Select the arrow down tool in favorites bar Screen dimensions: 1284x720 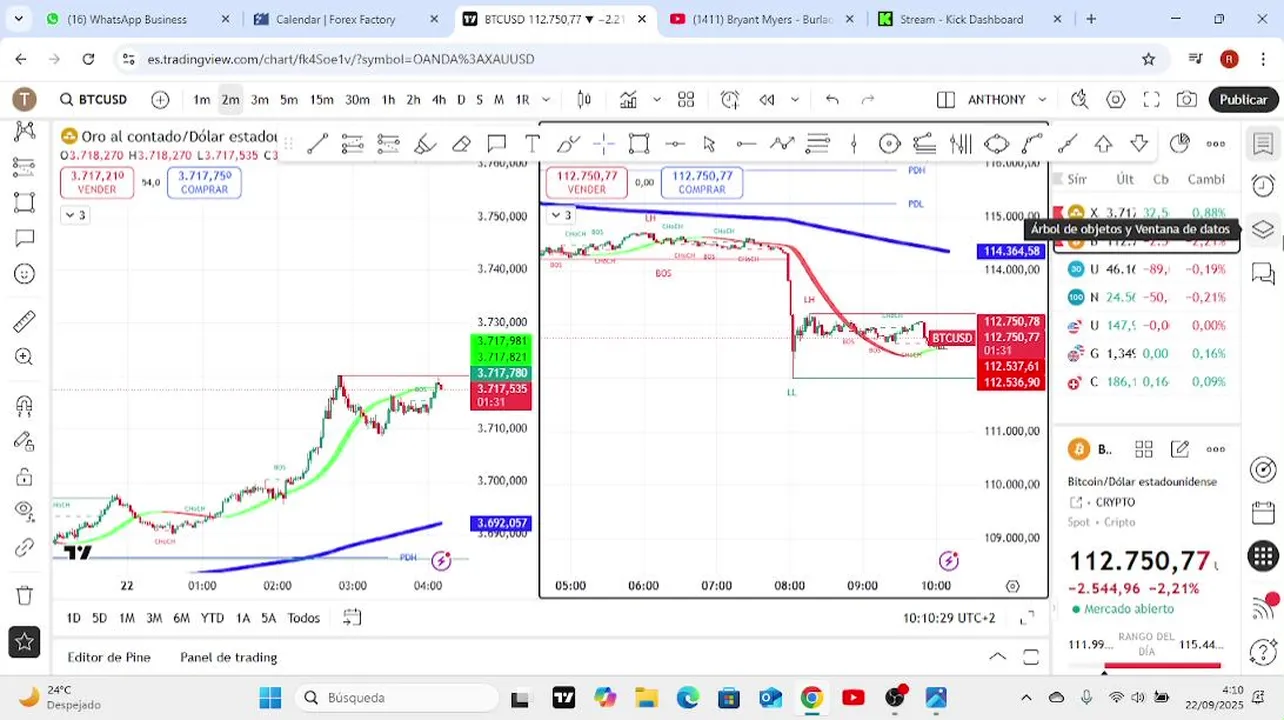click(x=1139, y=144)
